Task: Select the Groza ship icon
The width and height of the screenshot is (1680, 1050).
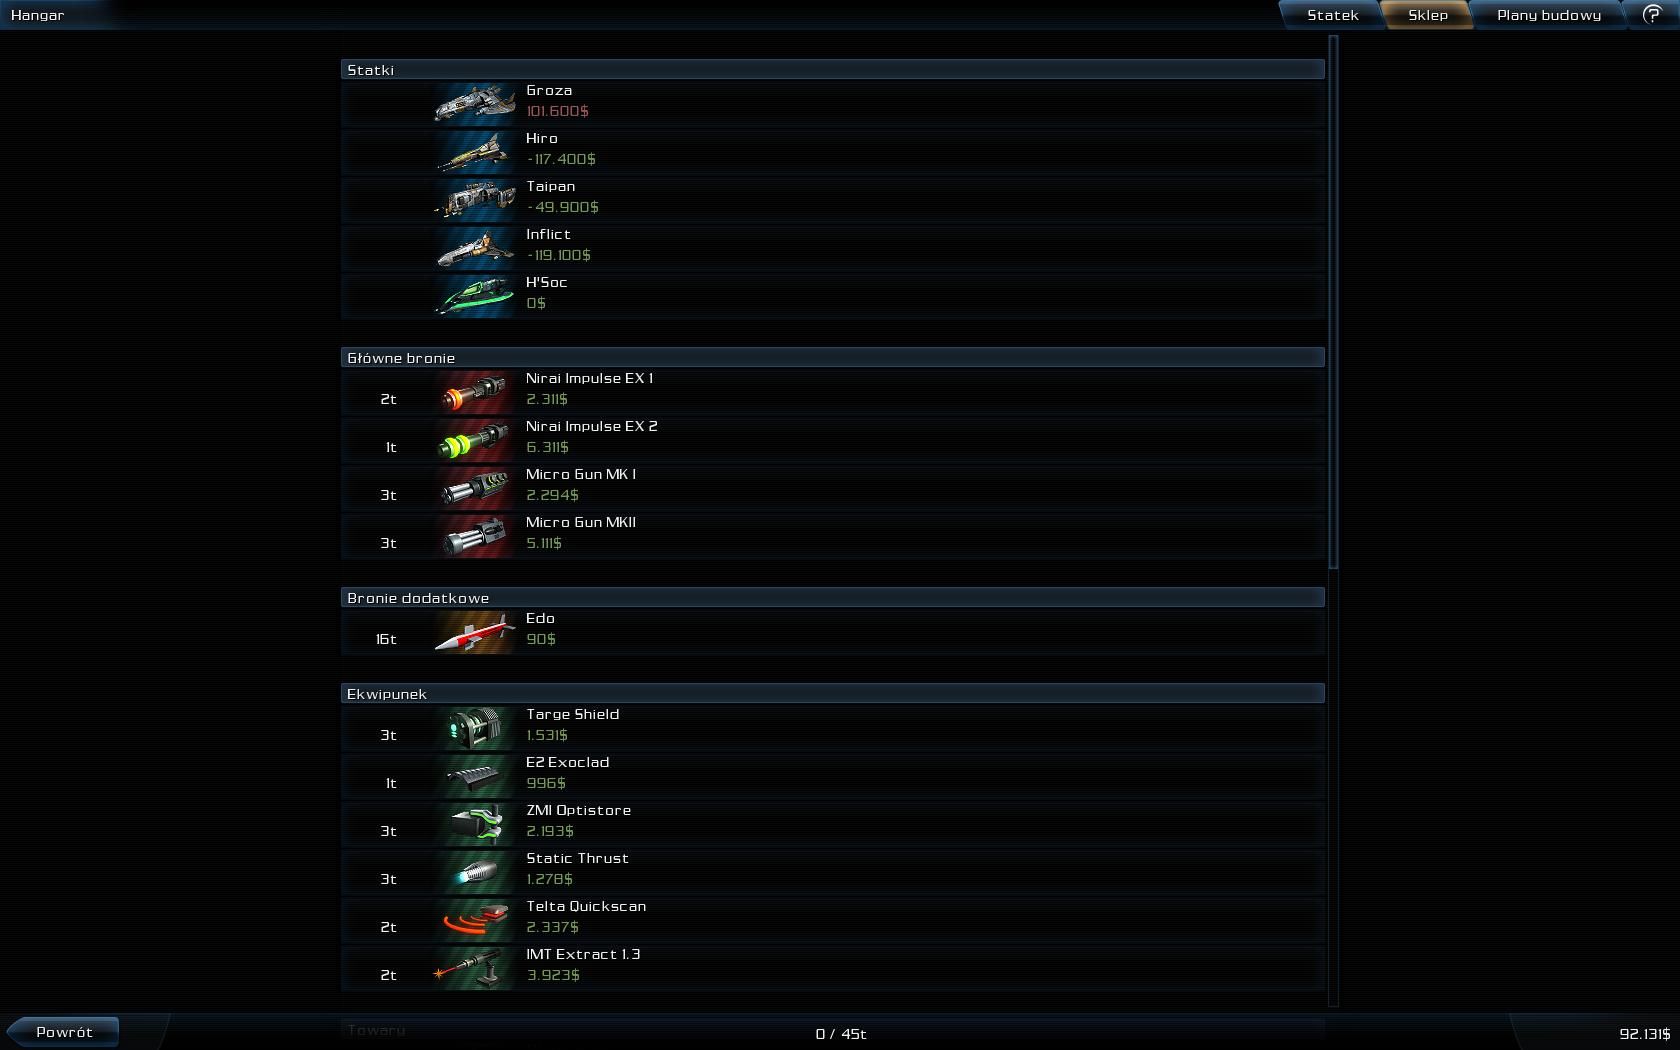Action: pos(475,102)
